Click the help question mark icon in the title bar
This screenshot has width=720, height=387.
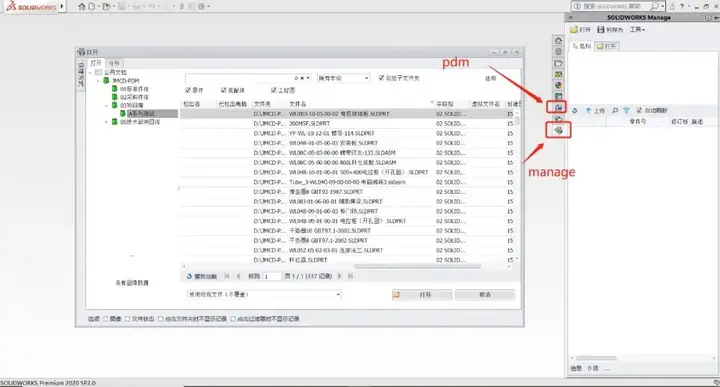[681, 6]
